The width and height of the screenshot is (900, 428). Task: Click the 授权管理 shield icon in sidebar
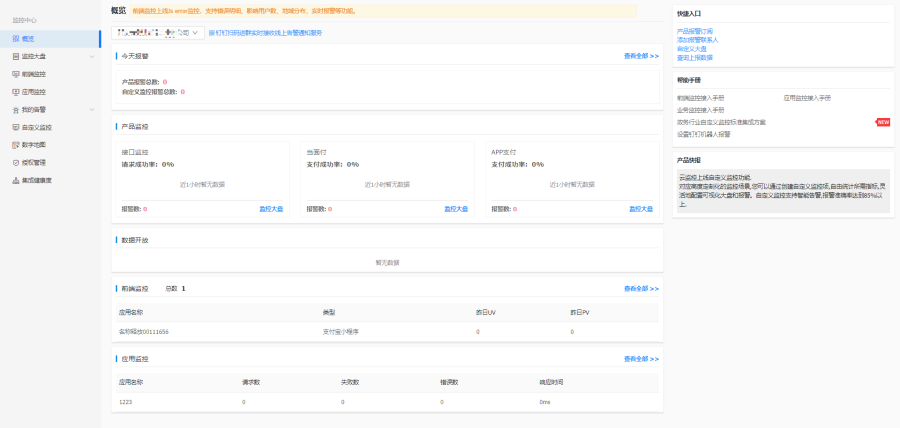click(x=16, y=162)
